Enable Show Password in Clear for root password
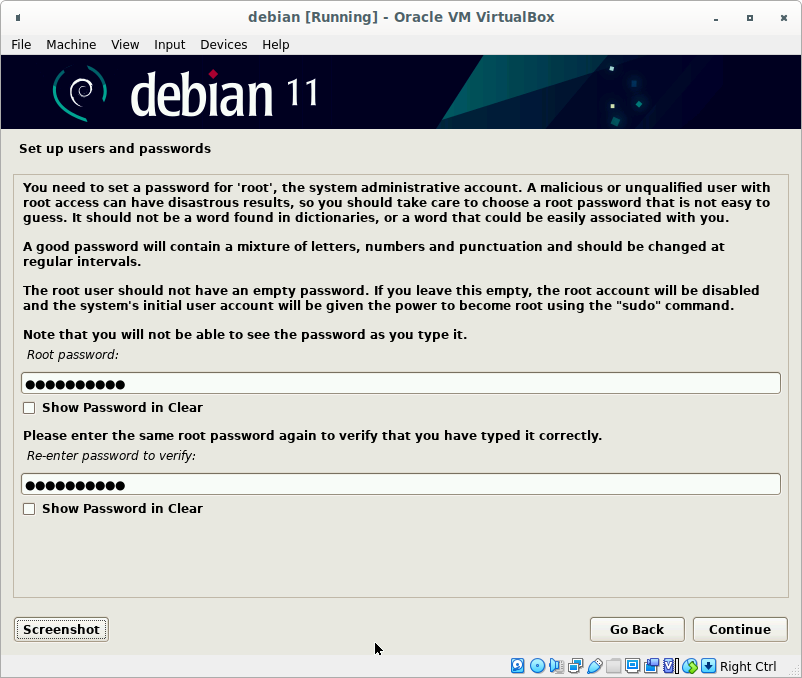The height and width of the screenshot is (678, 802). (x=29, y=408)
